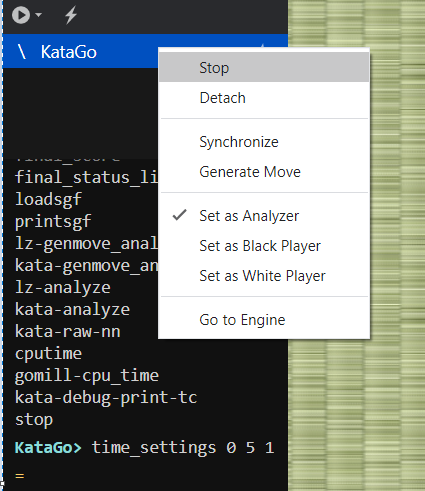Screen dimensions: 425x491
Task: Click the lightning bolt icon
Action: 71,15
